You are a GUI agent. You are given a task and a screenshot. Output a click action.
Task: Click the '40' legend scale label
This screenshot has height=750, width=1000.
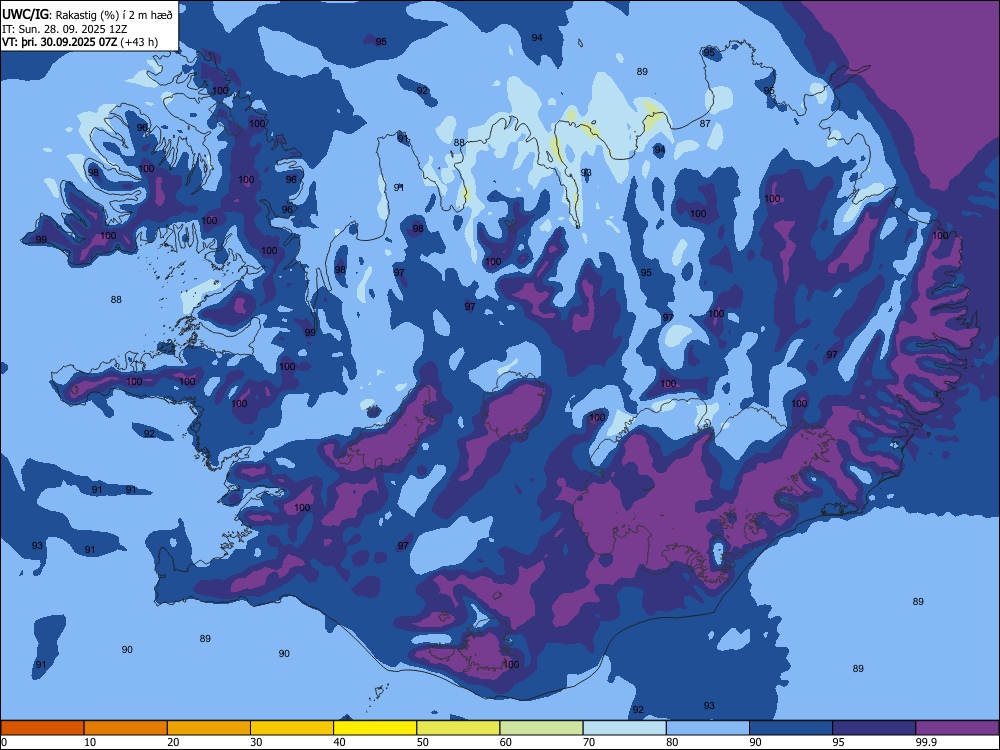339,742
